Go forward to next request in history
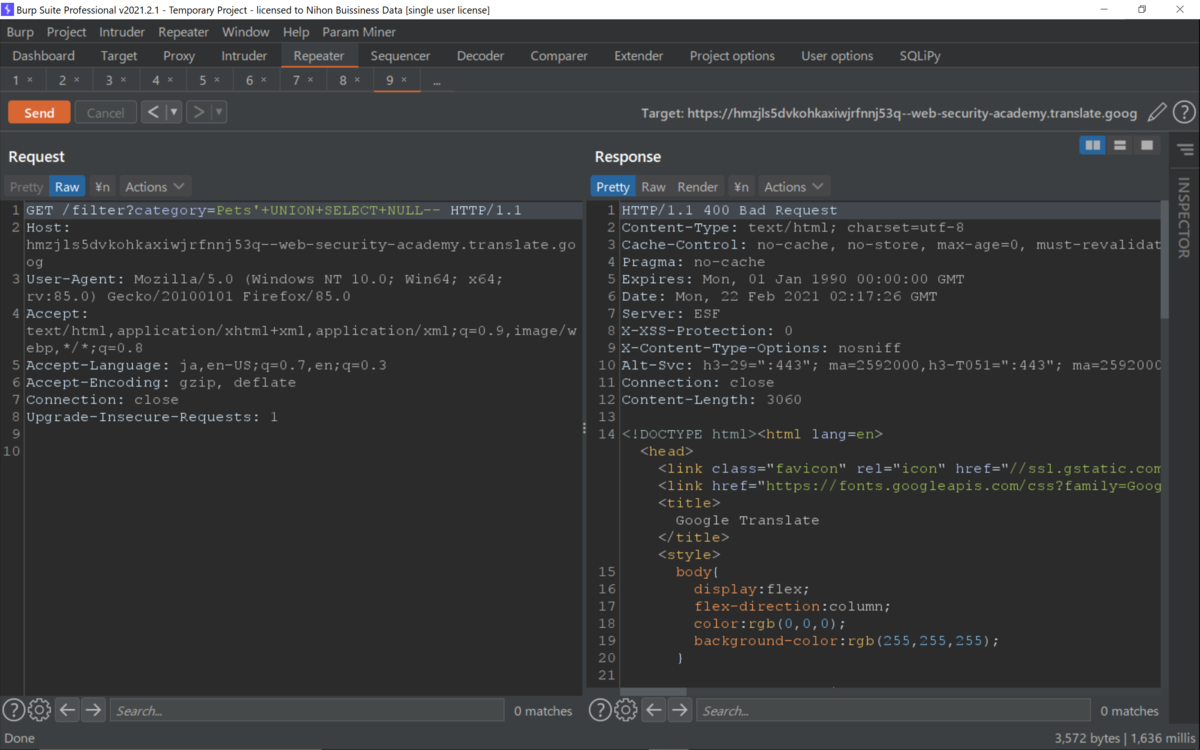 (x=199, y=112)
